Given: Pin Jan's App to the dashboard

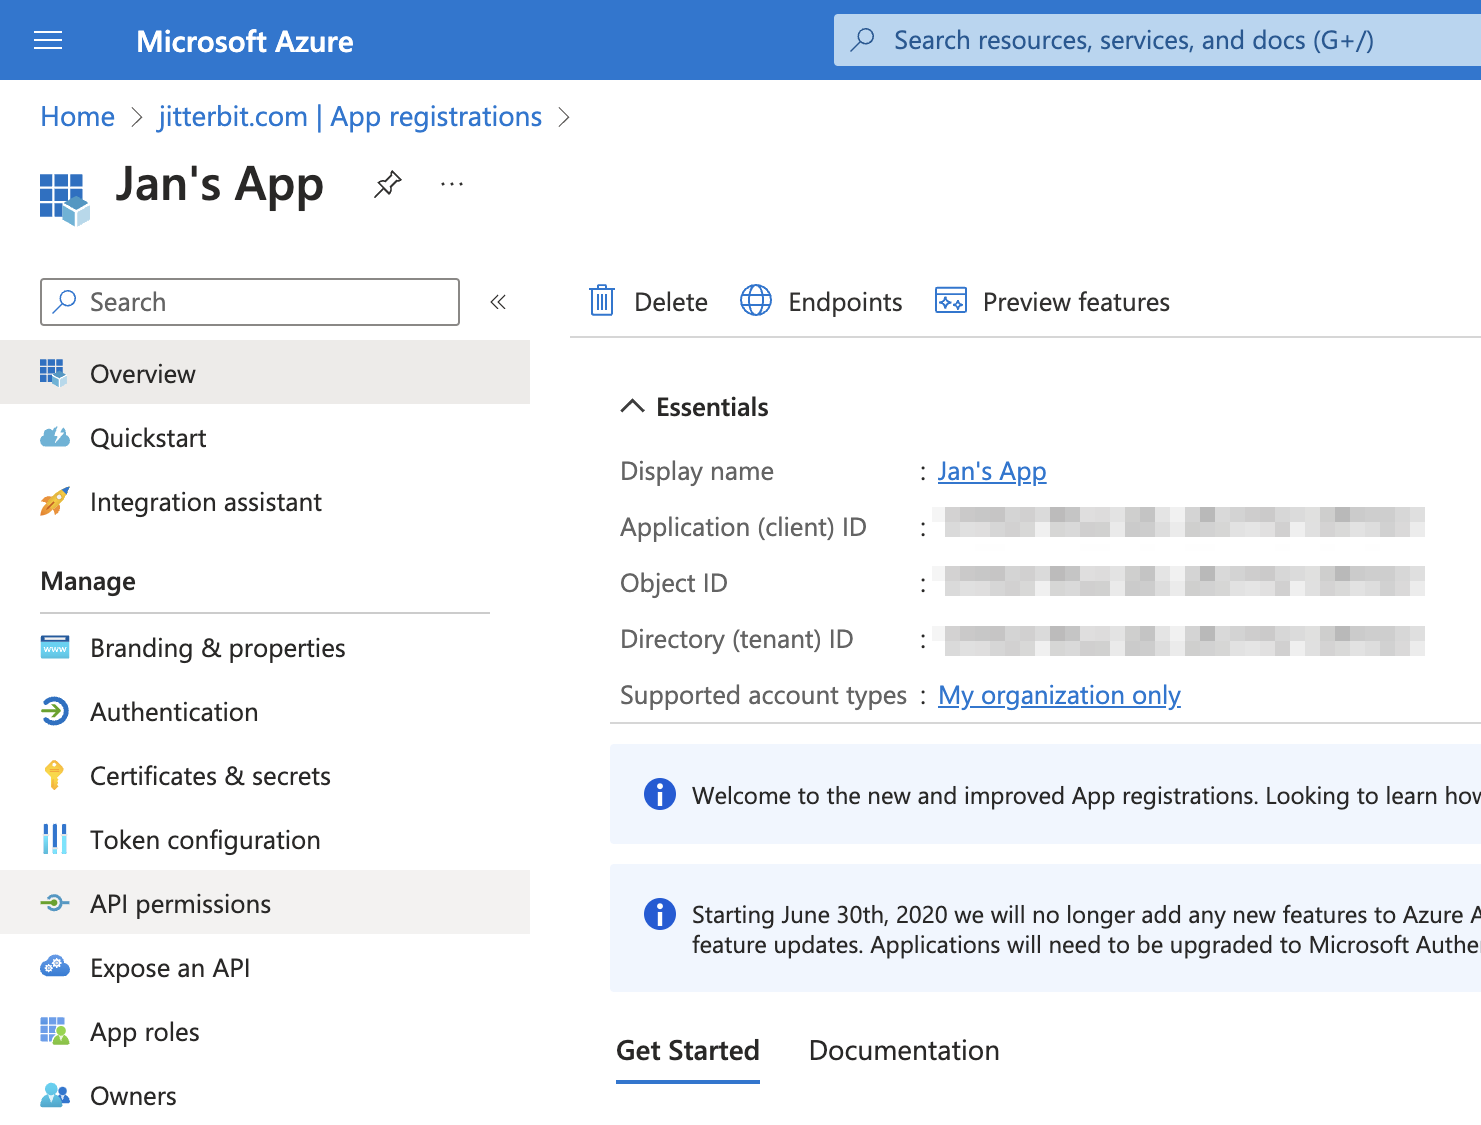Looking at the screenshot, I should pyautogui.click(x=386, y=184).
